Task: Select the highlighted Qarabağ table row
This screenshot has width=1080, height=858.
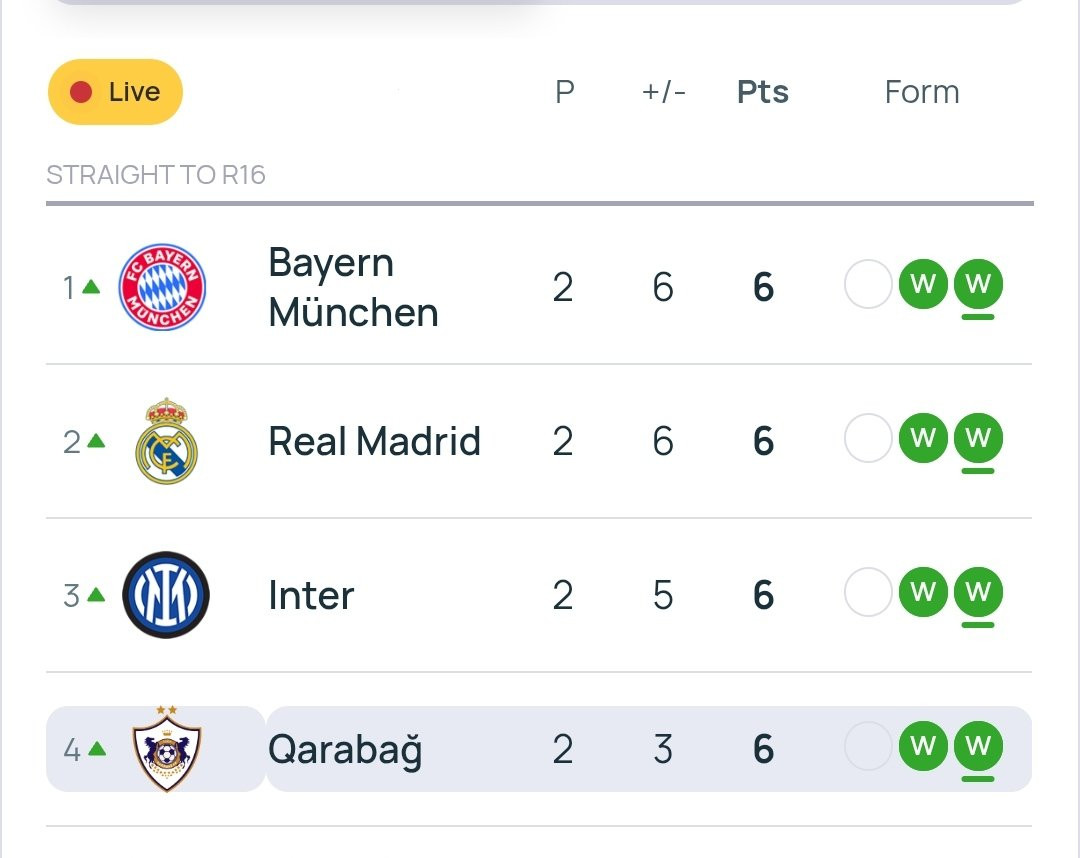Action: pos(539,749)
